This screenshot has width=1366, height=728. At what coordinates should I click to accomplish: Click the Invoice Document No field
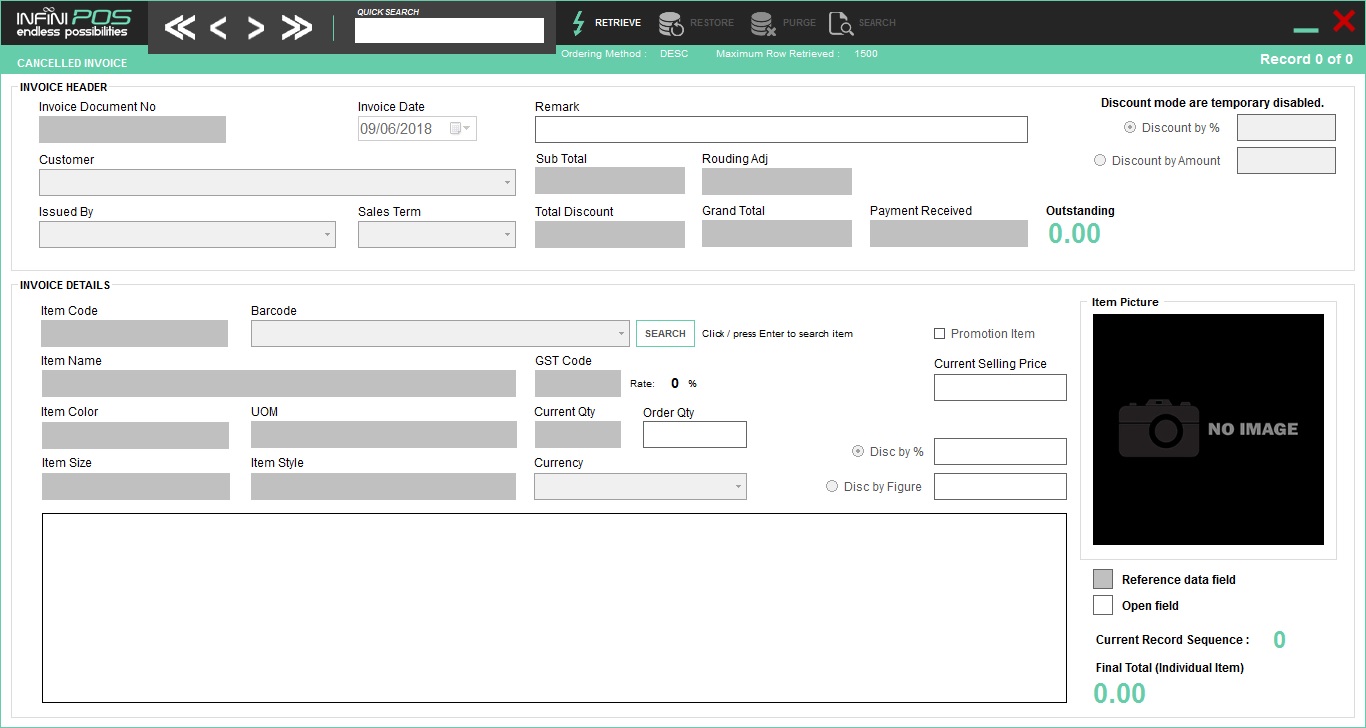pyautogui.click(x=132, y=129)
